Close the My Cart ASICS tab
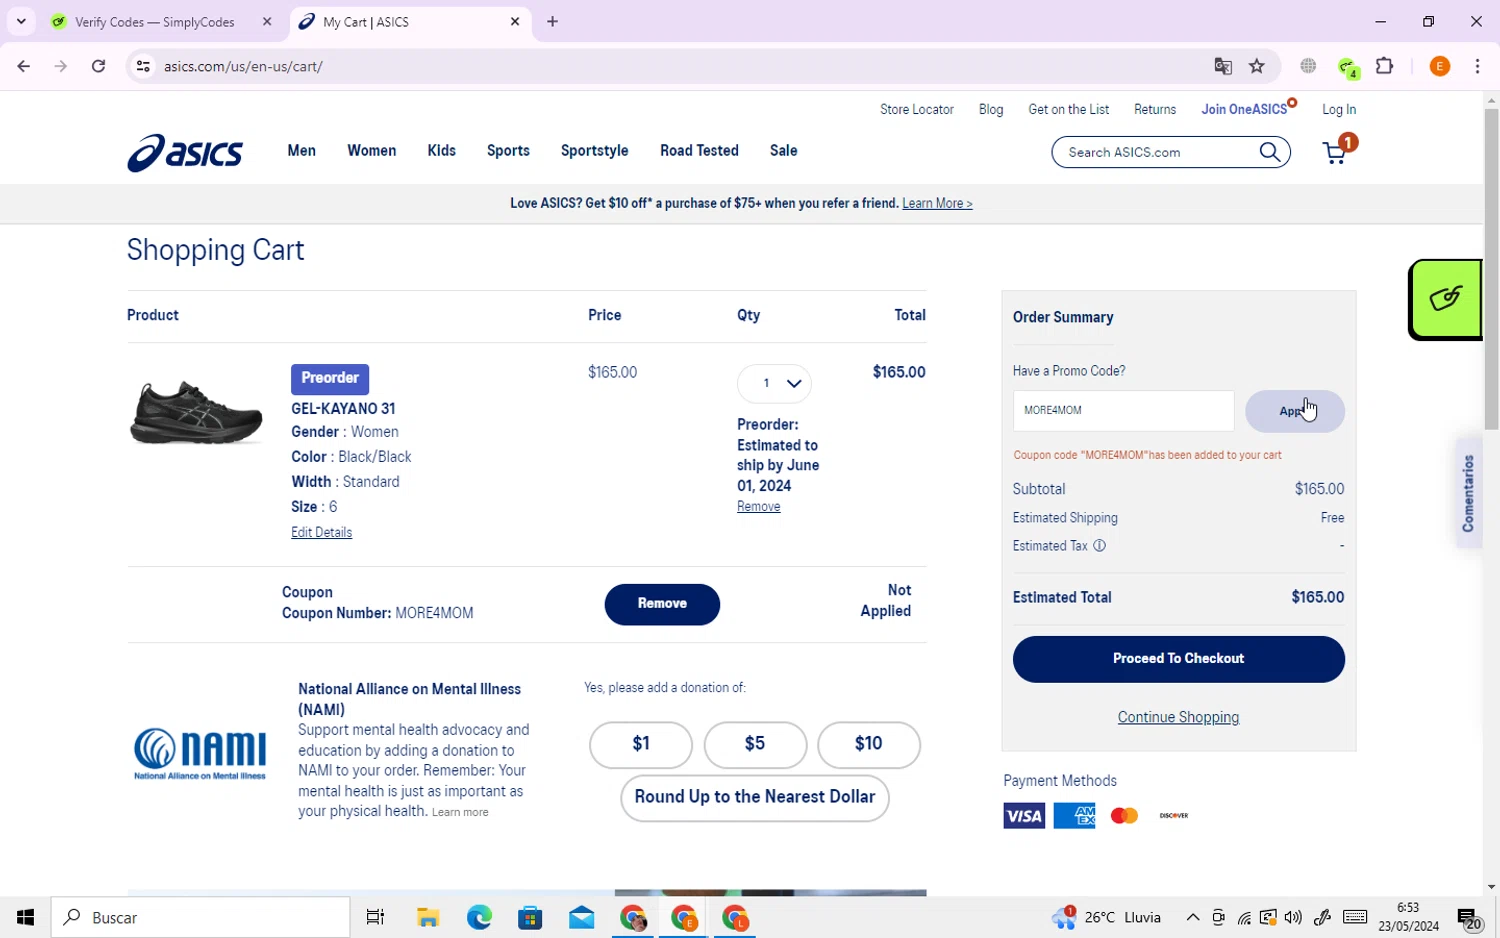Screen dimensions: 1500x938 pyautogui.click(x=515, y=21)
